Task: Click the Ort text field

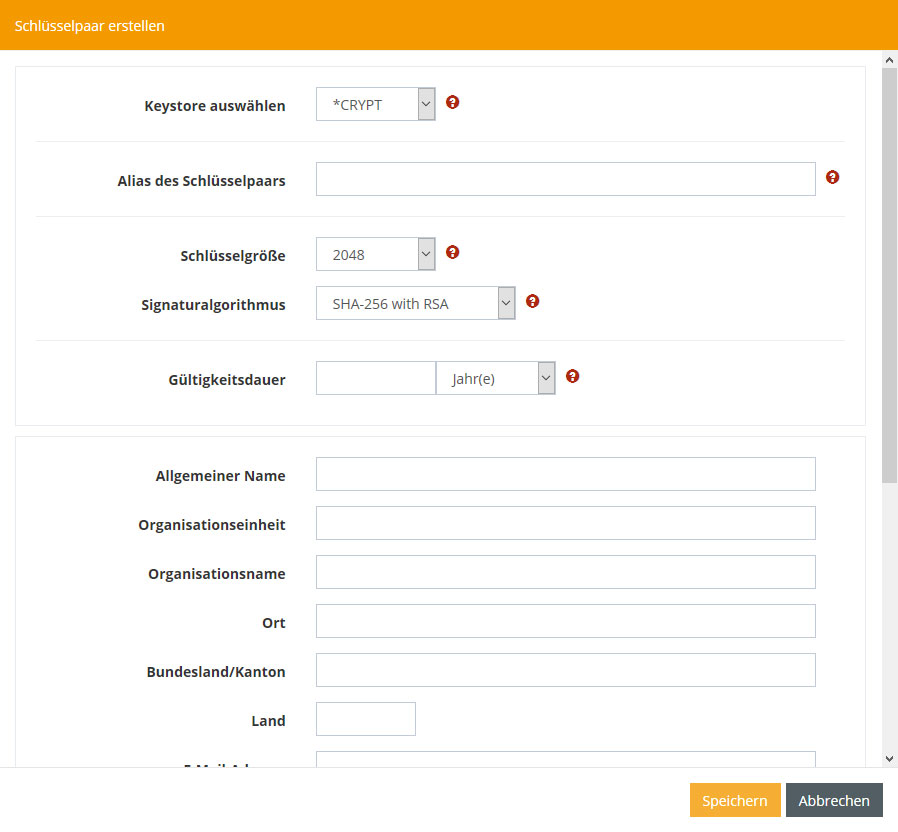Action: [565, 621]
